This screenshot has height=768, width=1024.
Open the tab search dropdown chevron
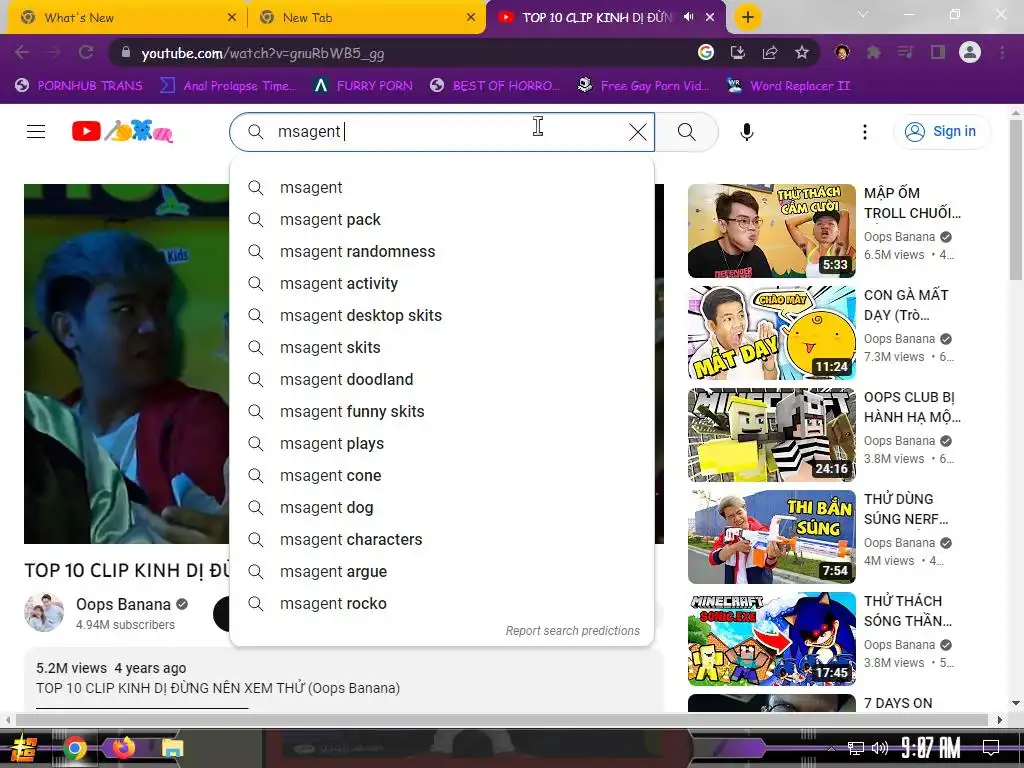tap(863, 14)
